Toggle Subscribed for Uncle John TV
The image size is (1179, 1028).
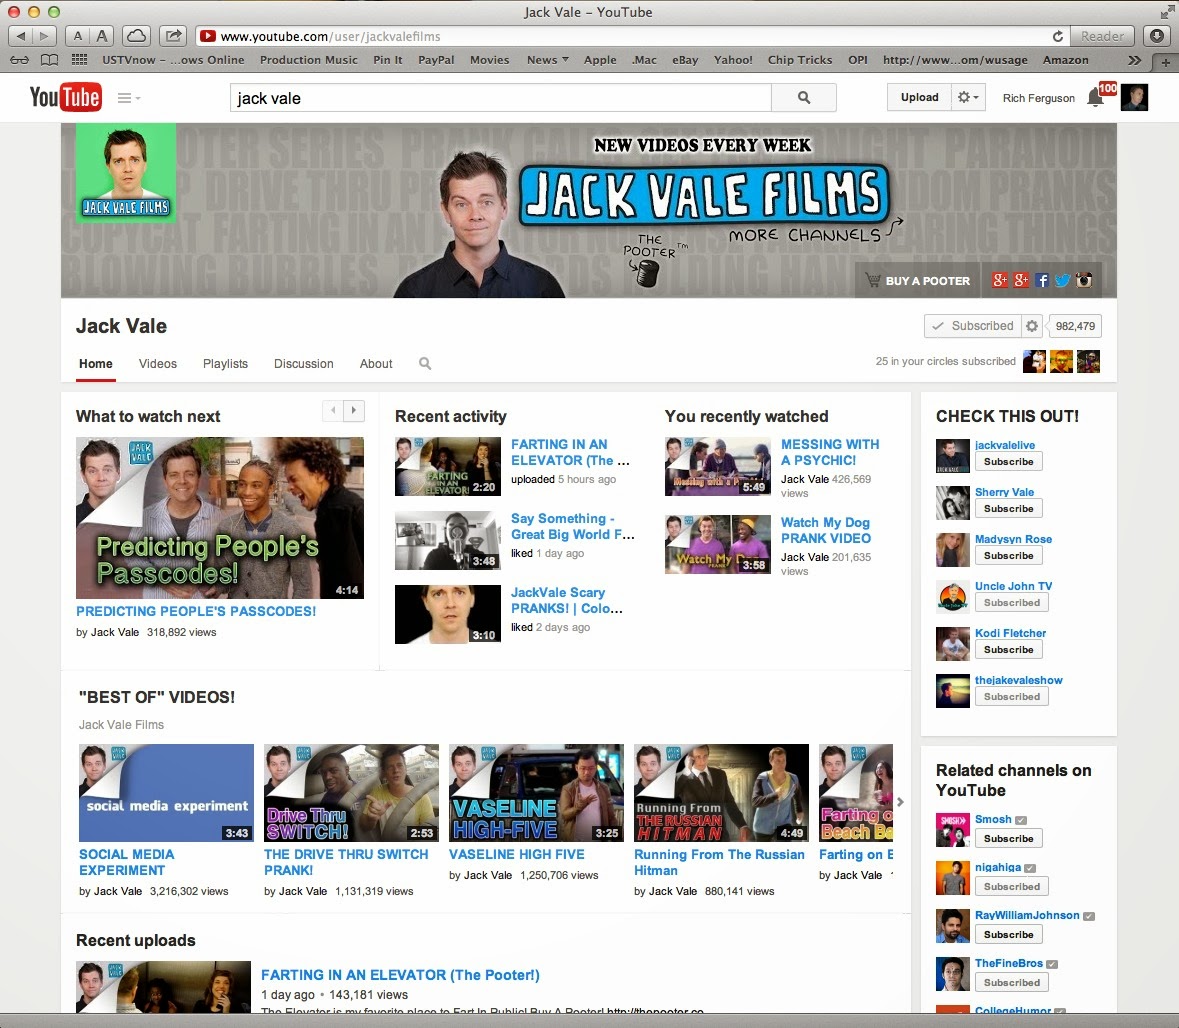(x=1011, y=603)
